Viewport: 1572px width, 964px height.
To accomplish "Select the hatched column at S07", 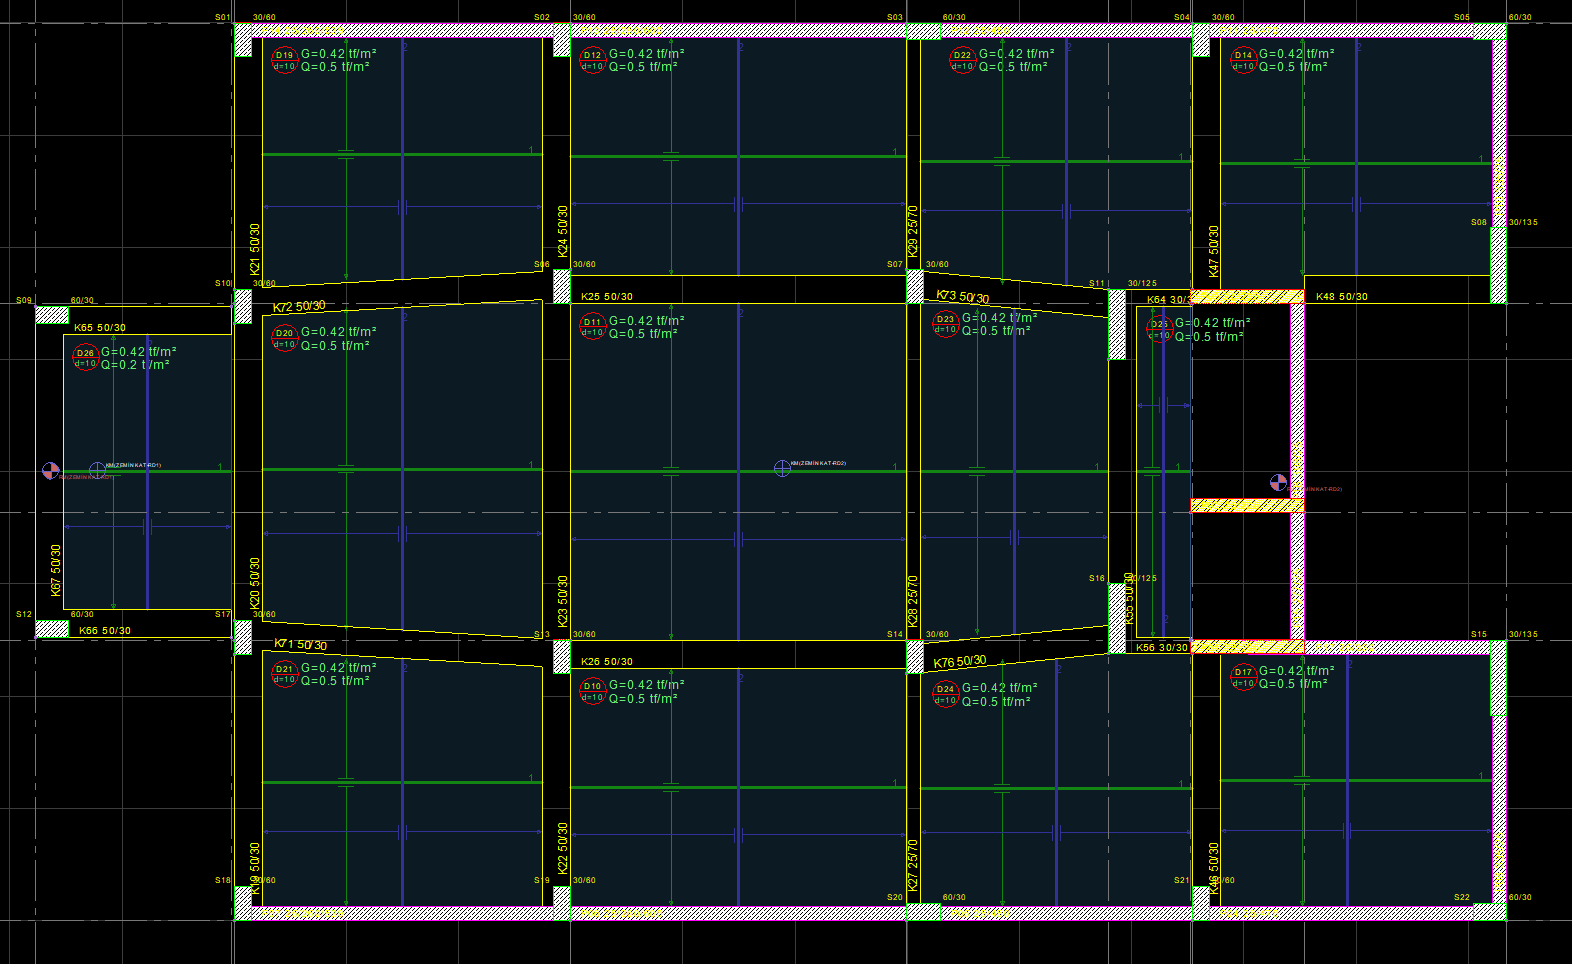I will (915, 287).
